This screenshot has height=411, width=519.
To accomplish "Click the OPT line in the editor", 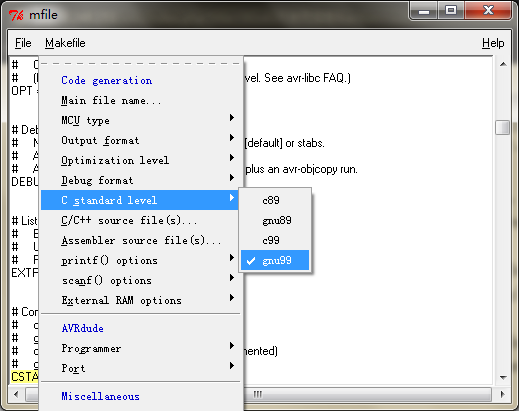I will (x=24, y=91).
